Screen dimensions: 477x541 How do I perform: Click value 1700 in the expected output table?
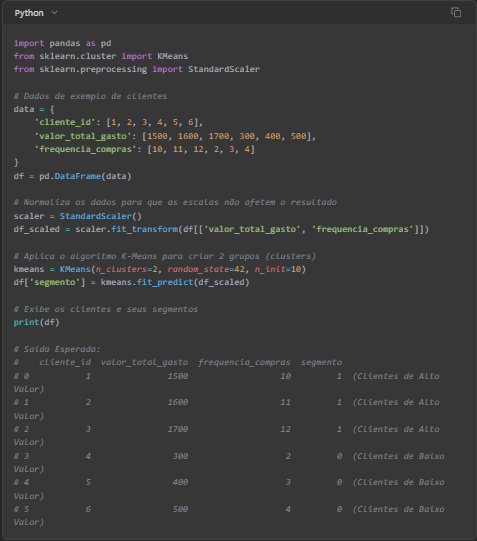(178, 430)
